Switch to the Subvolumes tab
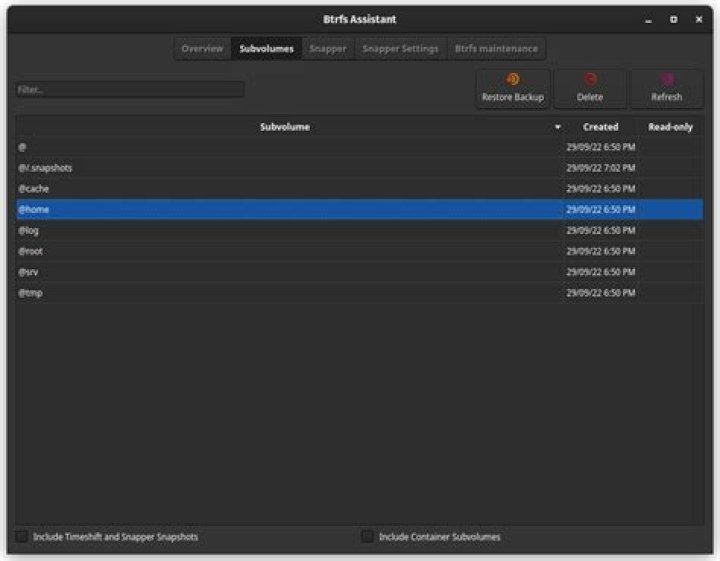 [266, 49]
